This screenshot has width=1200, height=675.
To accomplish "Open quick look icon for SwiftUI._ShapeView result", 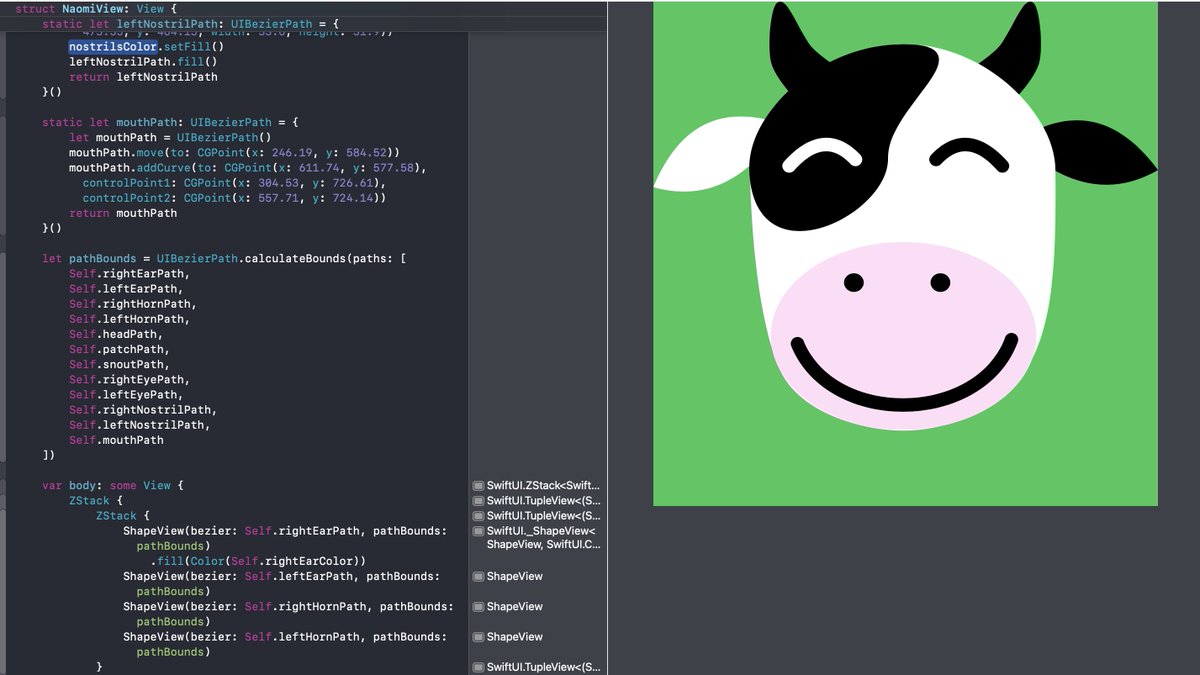I will click(x=478, y=531).
